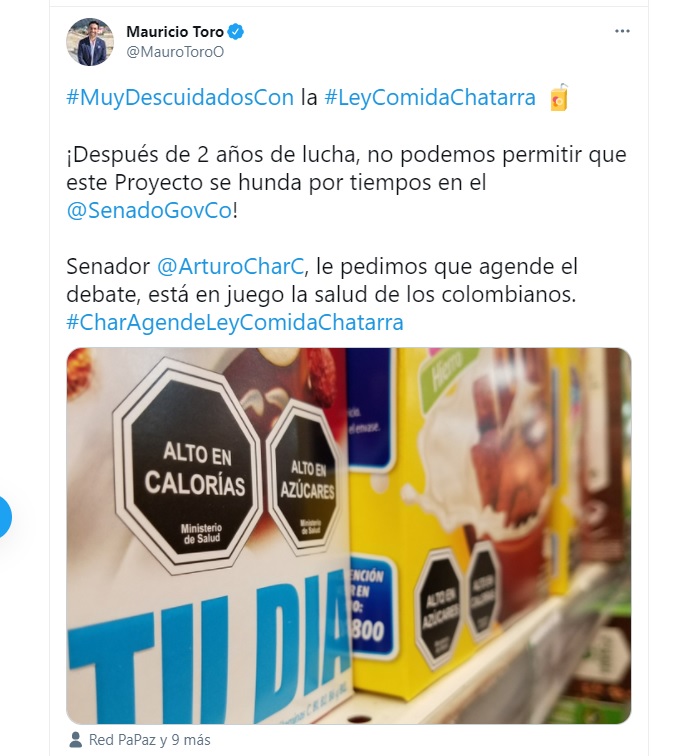Click the tagged people person icon
Screen dimensions: 675x756
point(76,740)
